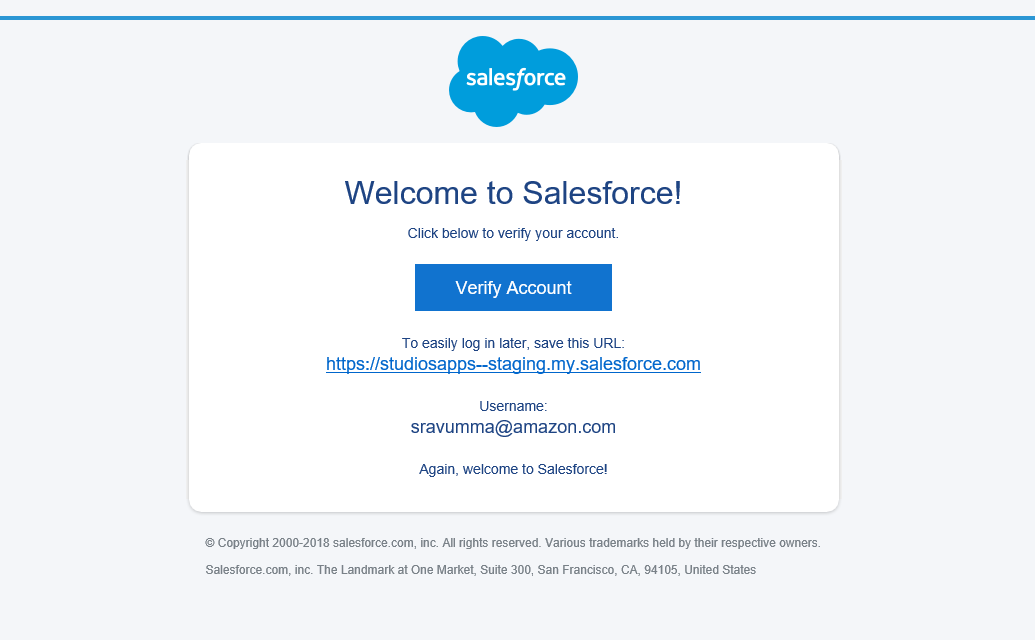
Task: Click "United States" at the address end
Action: [720, 569]
